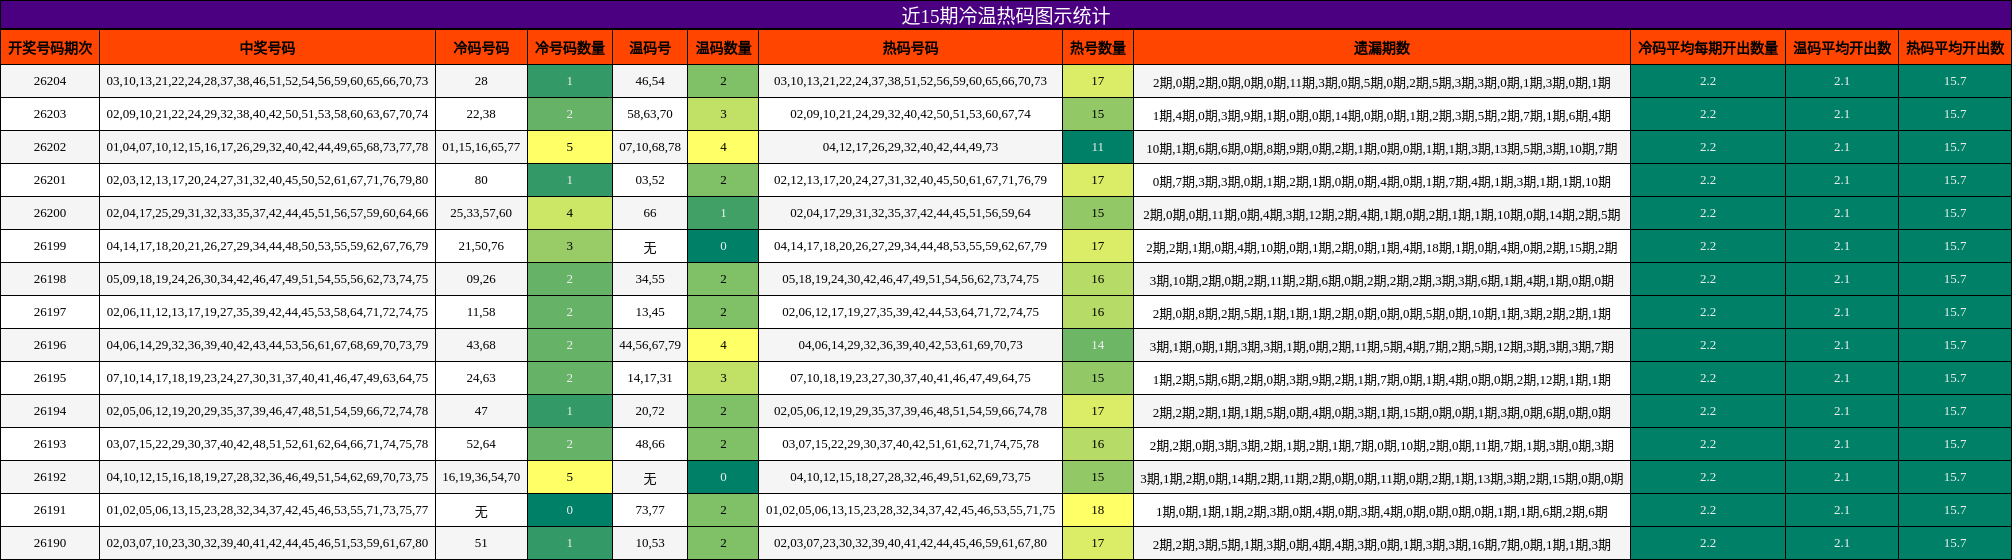Click the 2.2 cold average in row 26204
2012x560 pixels.
[x=1708, y=81]
